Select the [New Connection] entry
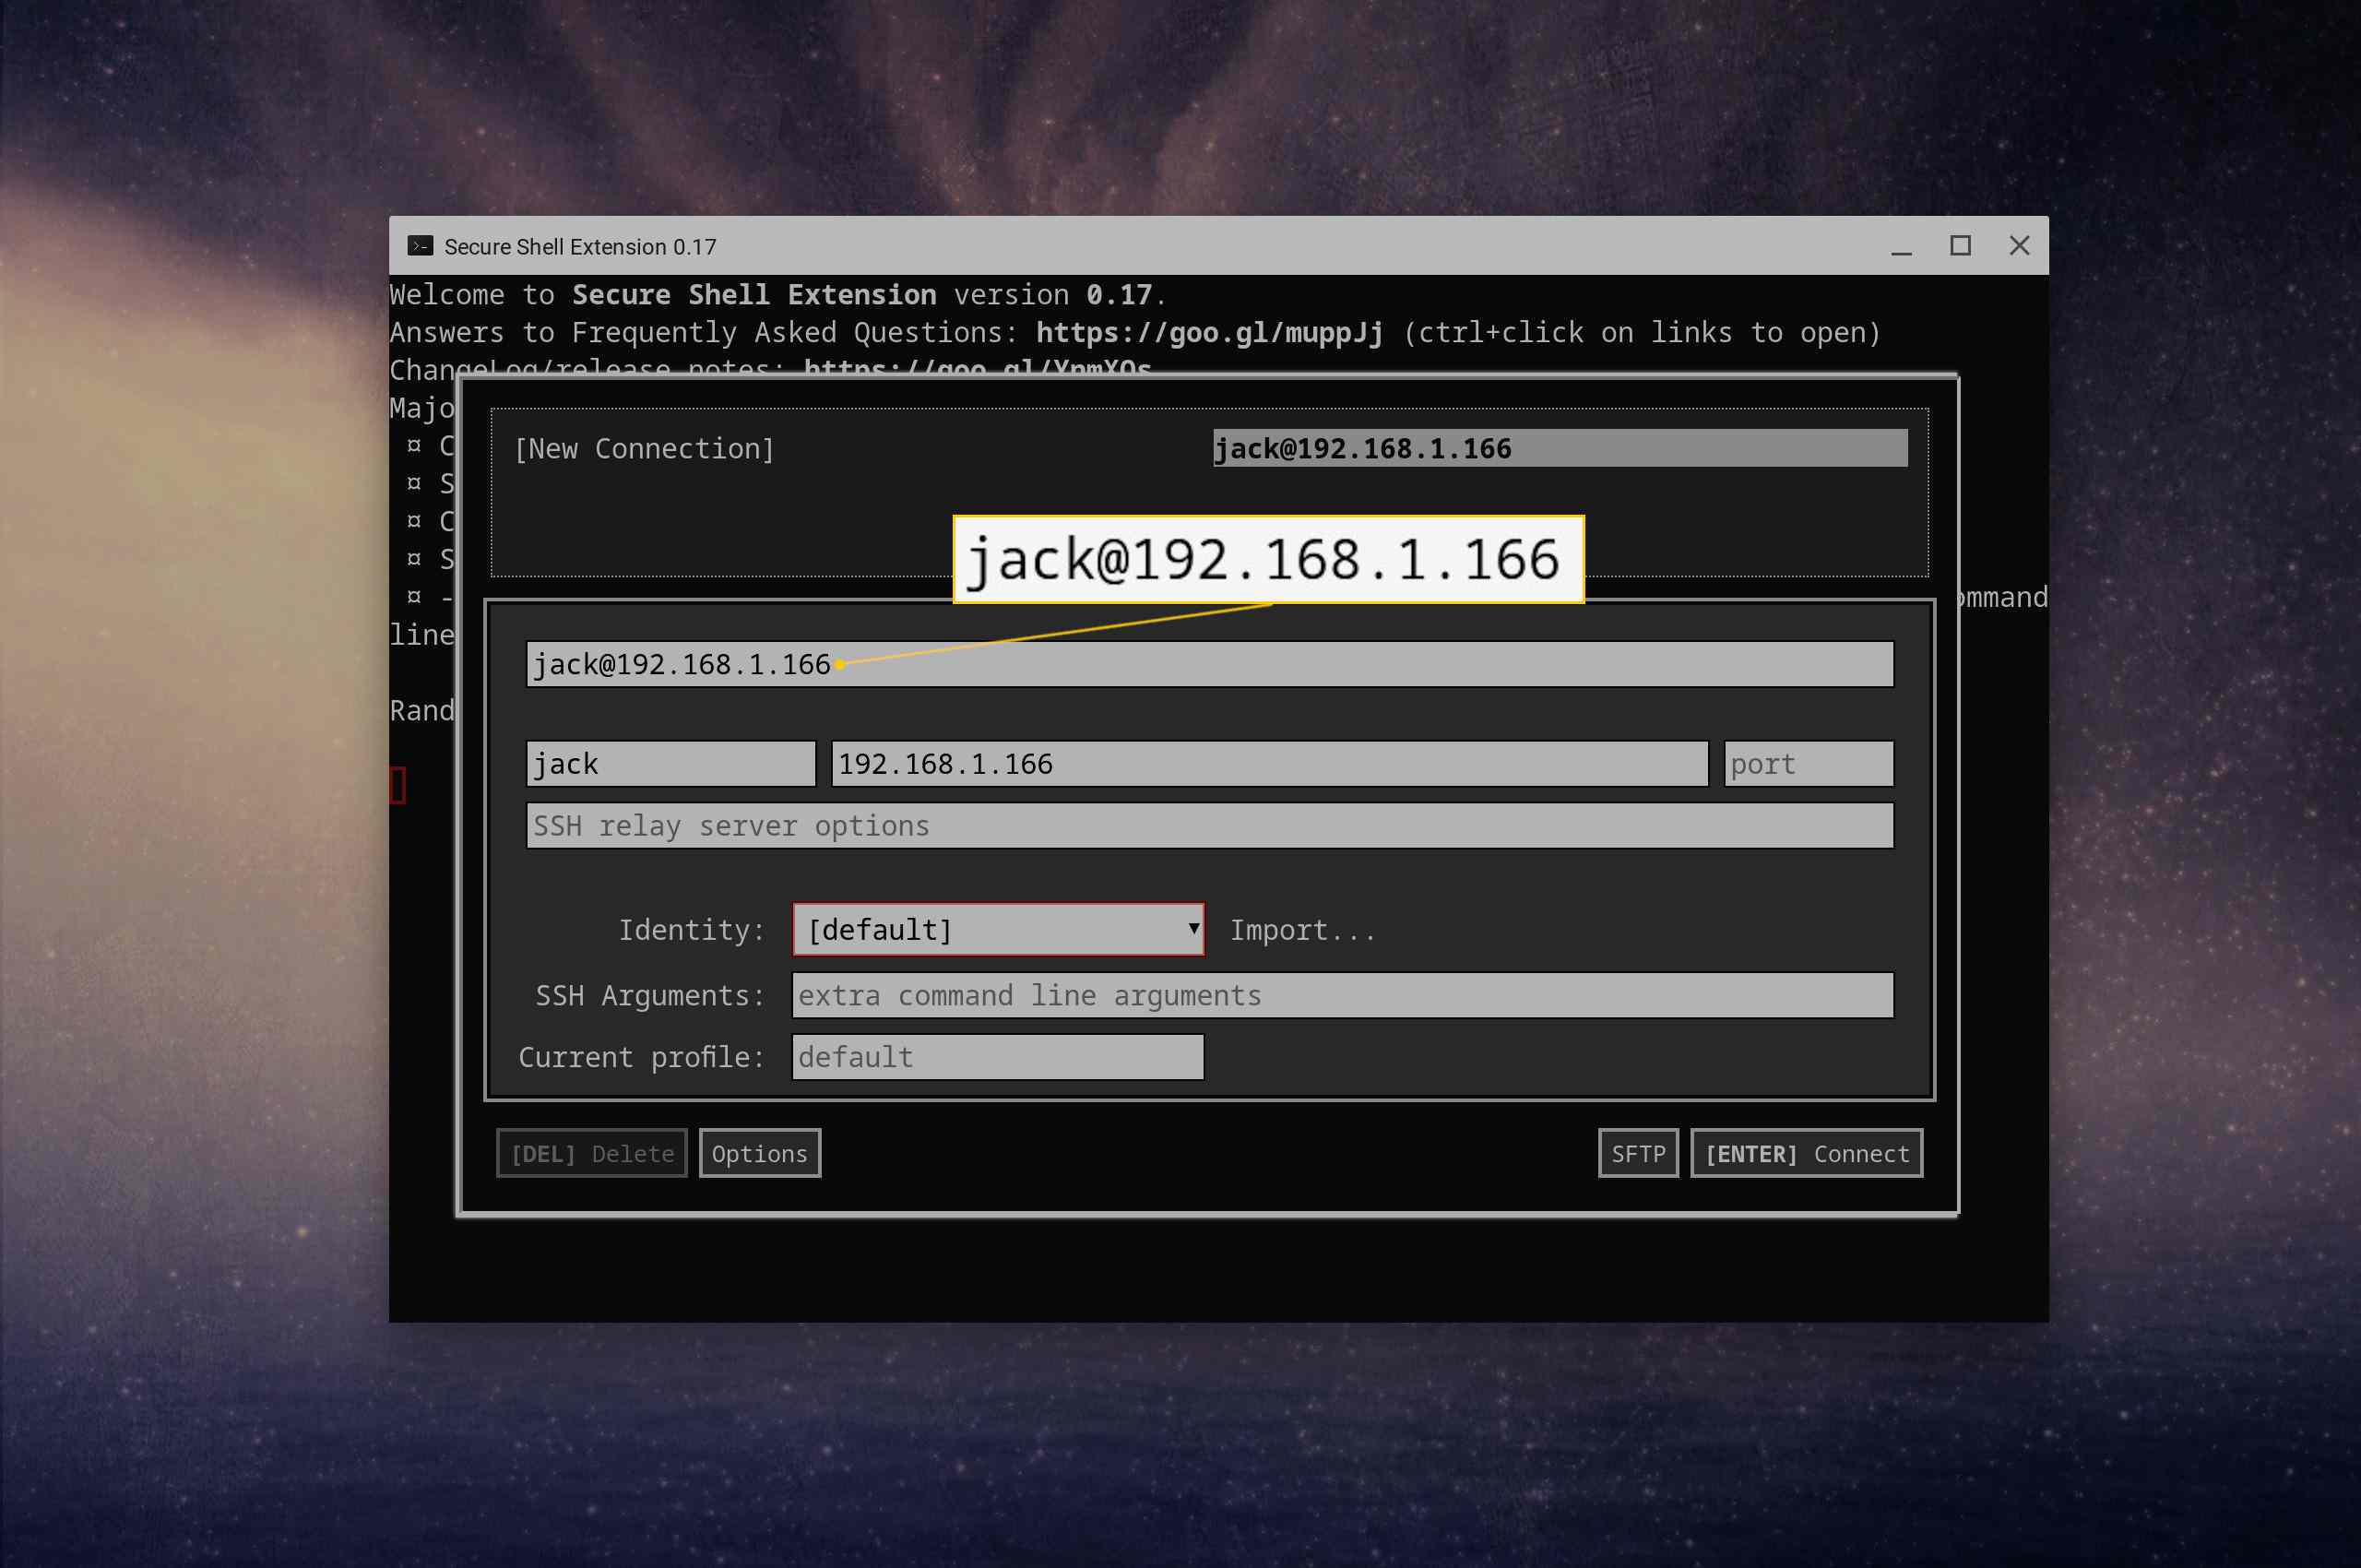The width and height of the screenshot is (2361, 1568). pos(645,449)
